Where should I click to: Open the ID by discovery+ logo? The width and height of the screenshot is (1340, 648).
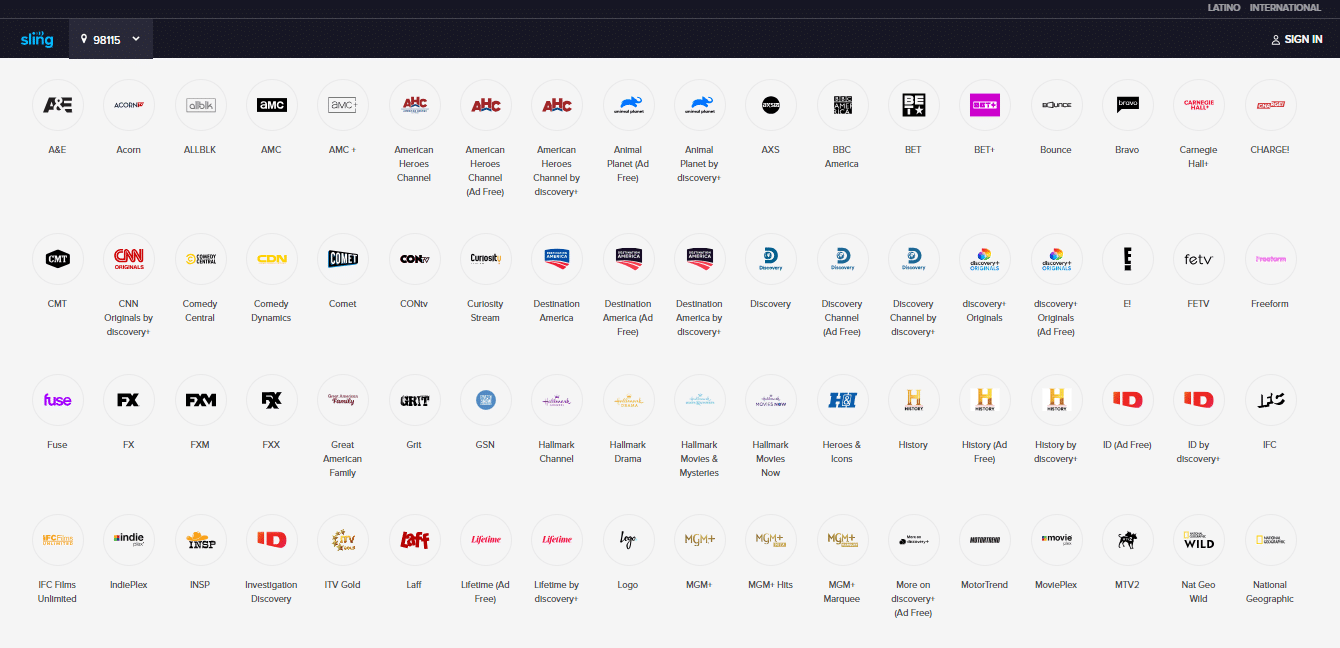click(1199, 400)
